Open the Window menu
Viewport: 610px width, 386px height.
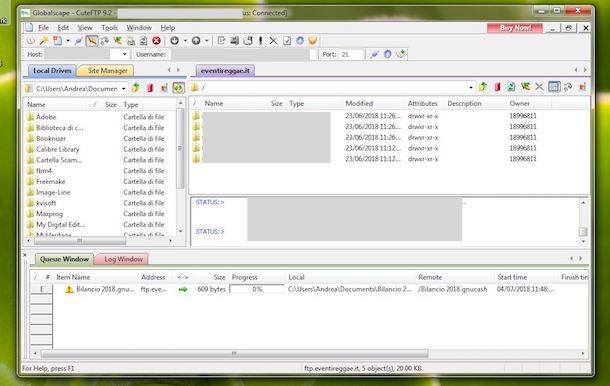tap(139, 28)
